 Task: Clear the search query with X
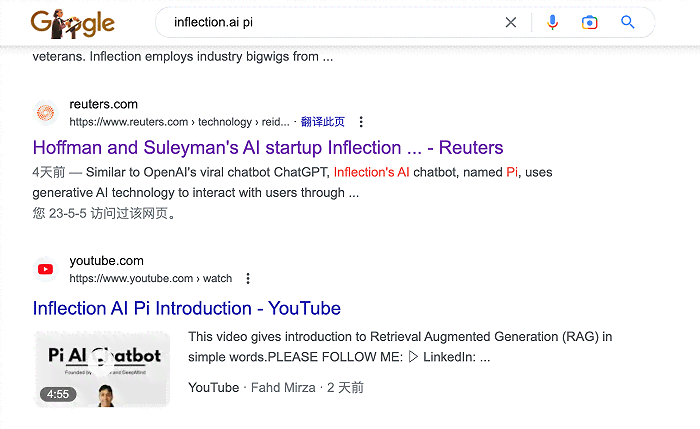(511, 22)
